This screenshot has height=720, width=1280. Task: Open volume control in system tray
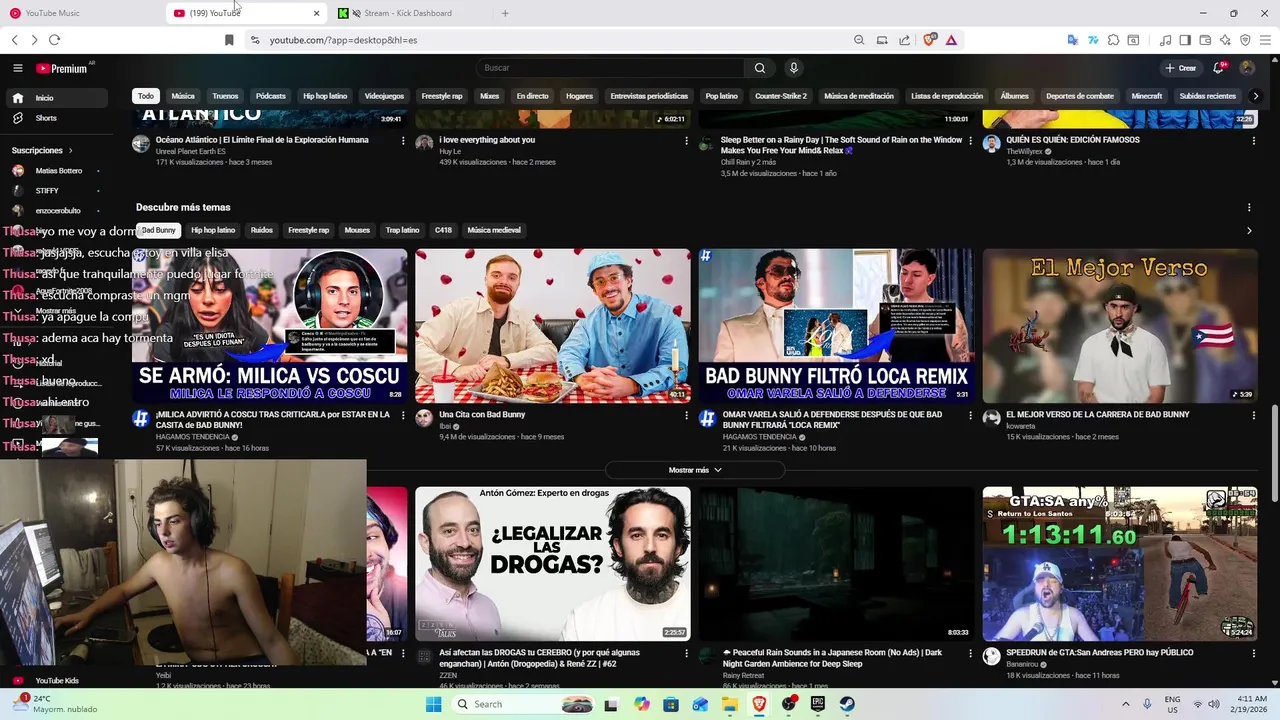pos(1214,704)
